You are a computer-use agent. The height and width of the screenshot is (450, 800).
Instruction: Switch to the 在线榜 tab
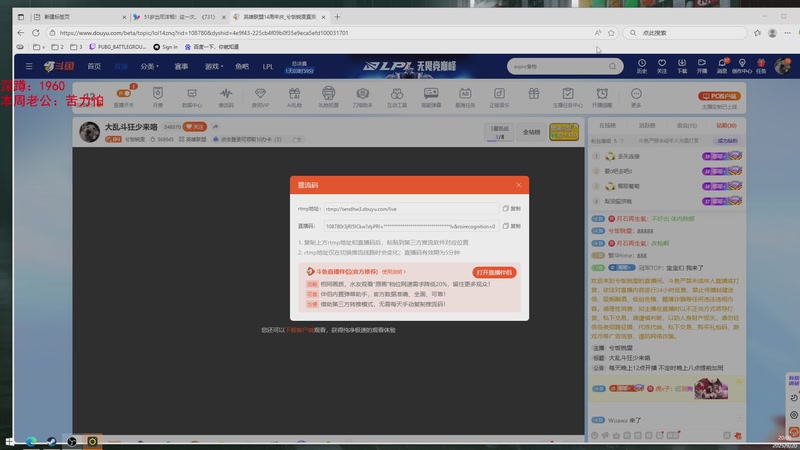pos(607,126)
